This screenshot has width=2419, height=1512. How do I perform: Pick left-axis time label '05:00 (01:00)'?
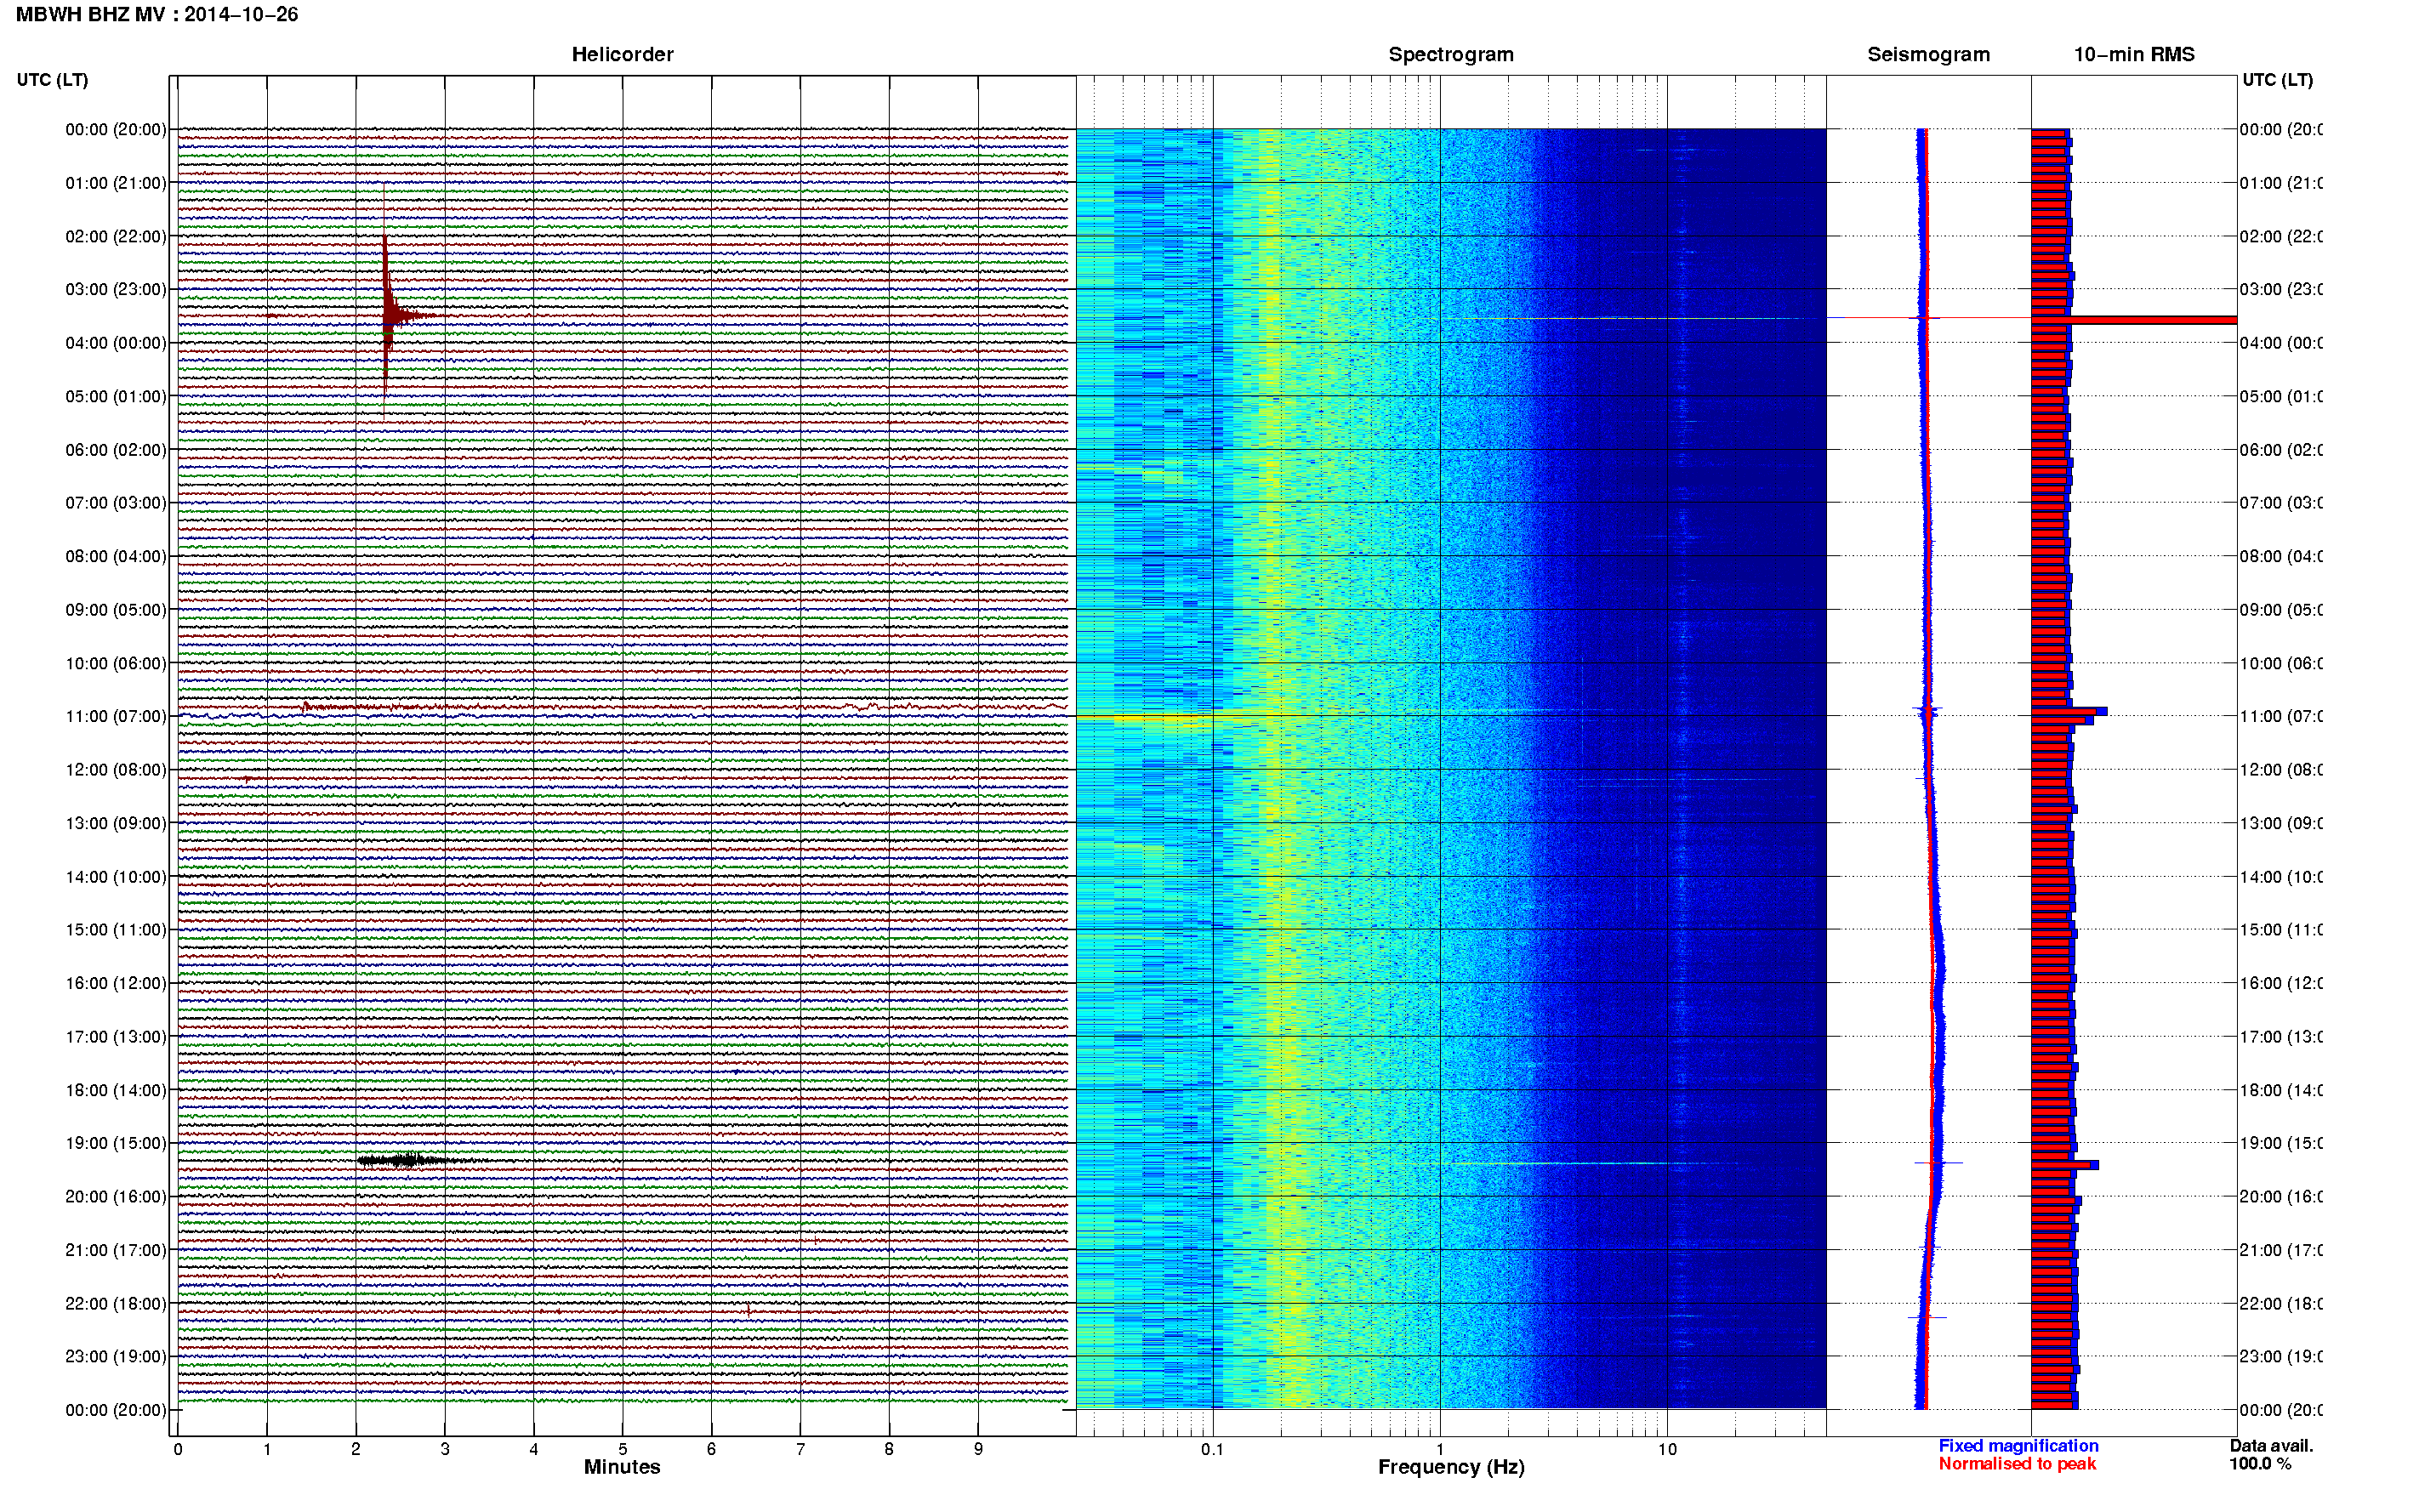click(116, 396)
